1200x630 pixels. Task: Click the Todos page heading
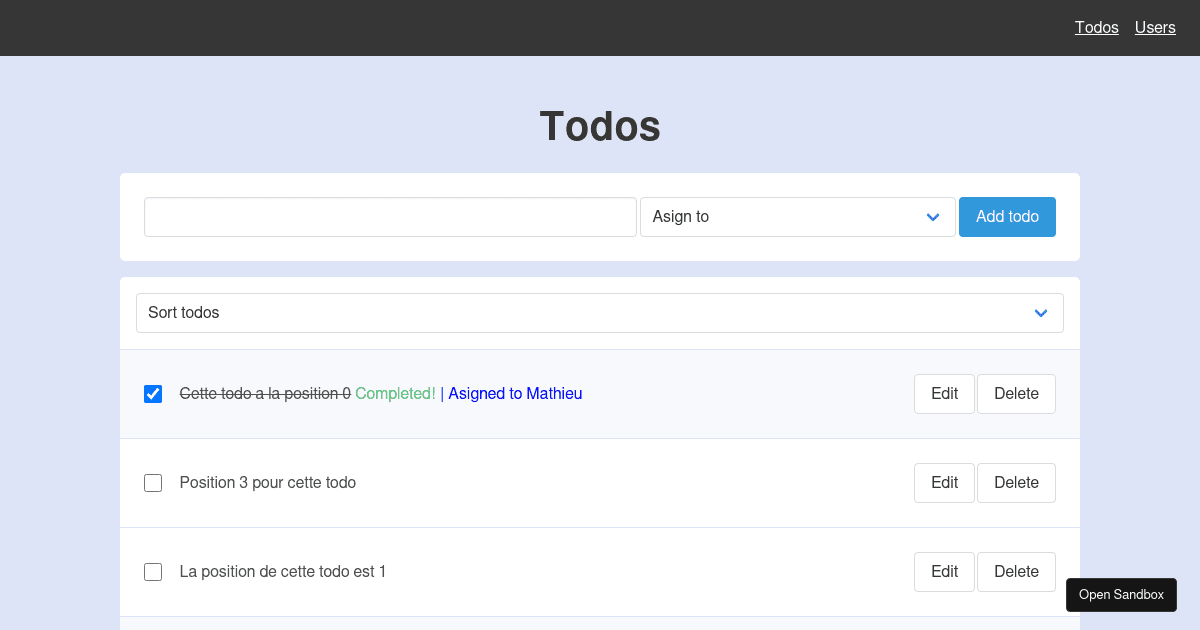[x=600, y=127]
